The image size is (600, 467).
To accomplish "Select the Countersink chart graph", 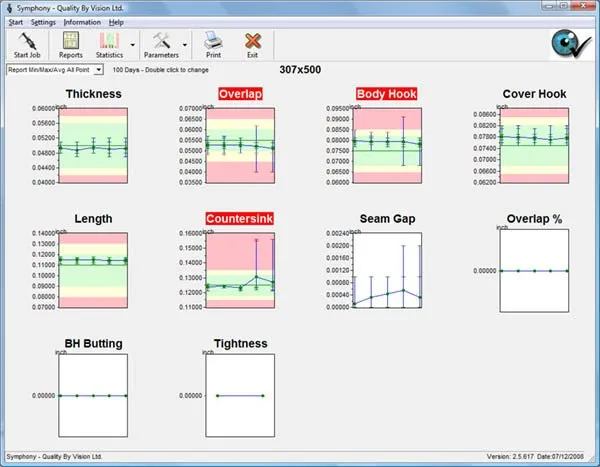I will click(240, 270).
